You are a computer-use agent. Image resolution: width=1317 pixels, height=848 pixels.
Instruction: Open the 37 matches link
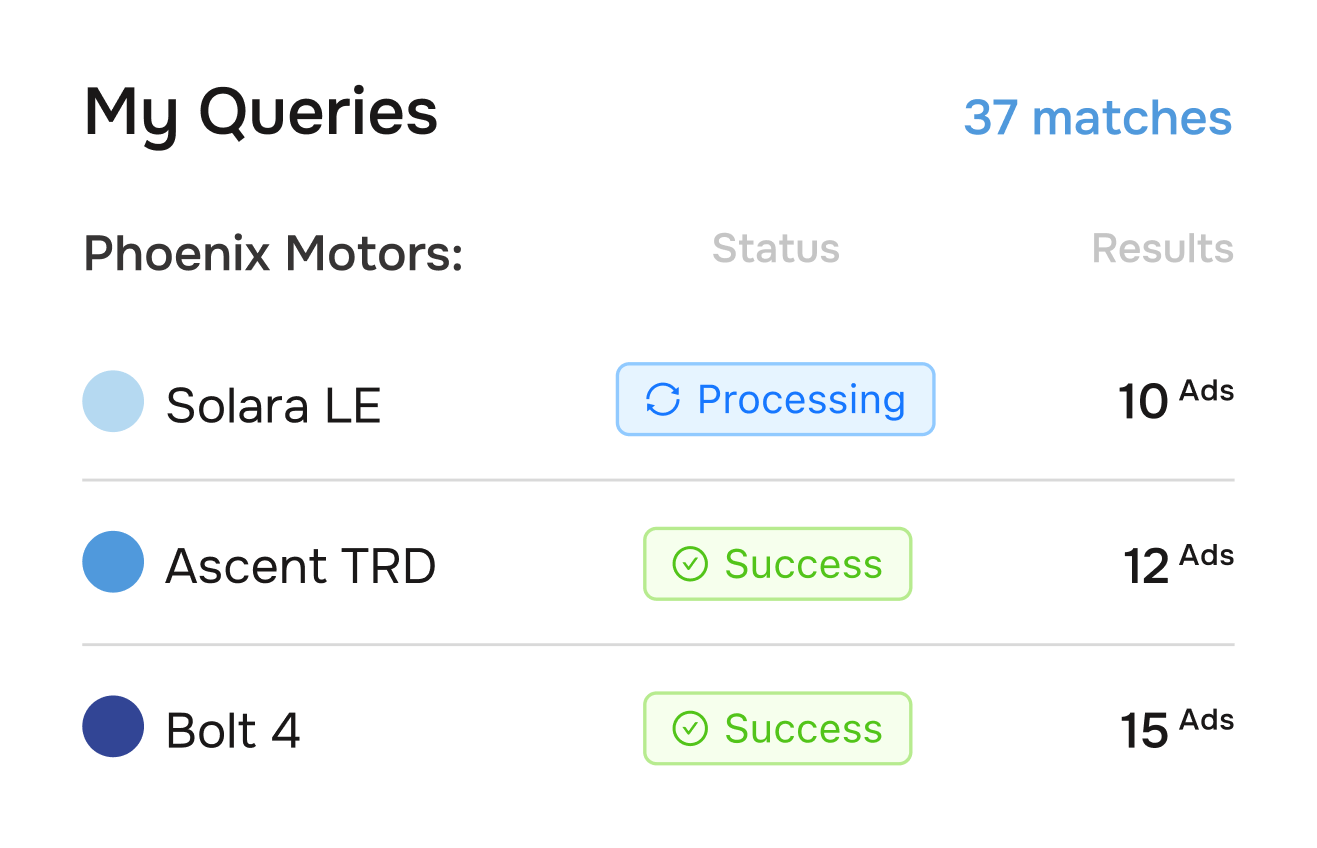1098,118
